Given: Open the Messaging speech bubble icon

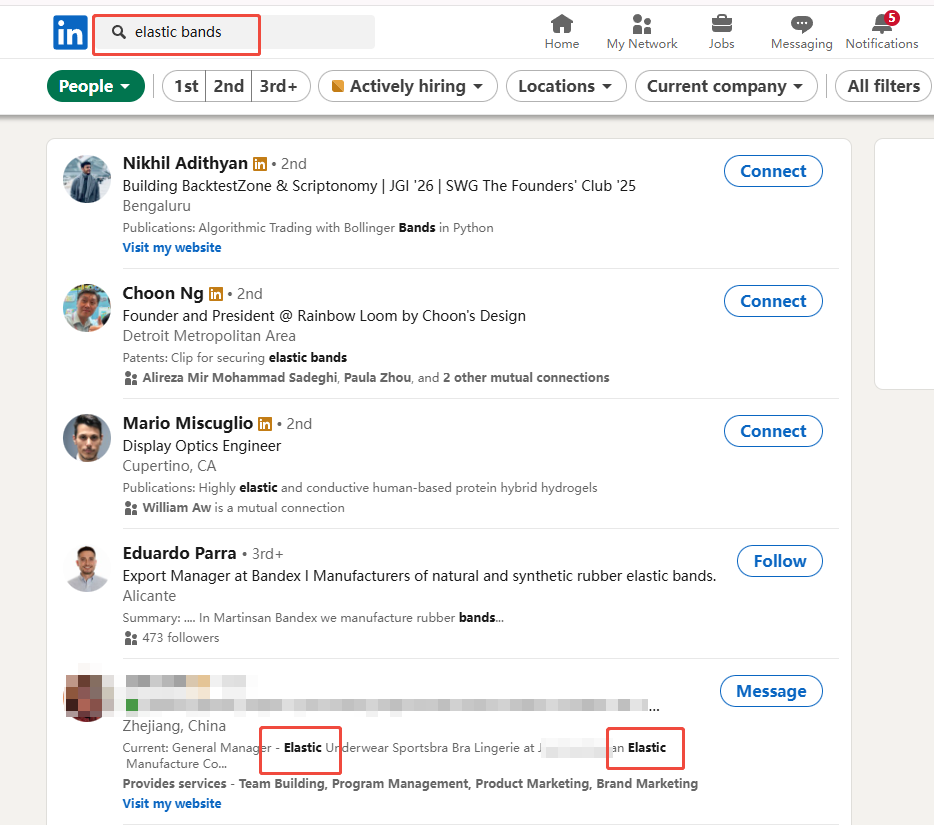Looking at the screenshot, I should click(x=801, y=25).
